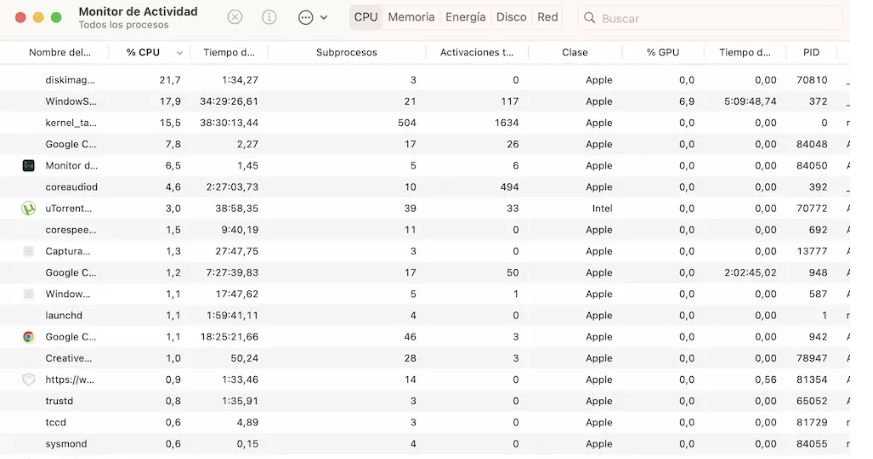The width and height of the screenshot is (873, 459).
Task: Click the PID 70810 cell
Action: tap(812, 80)
